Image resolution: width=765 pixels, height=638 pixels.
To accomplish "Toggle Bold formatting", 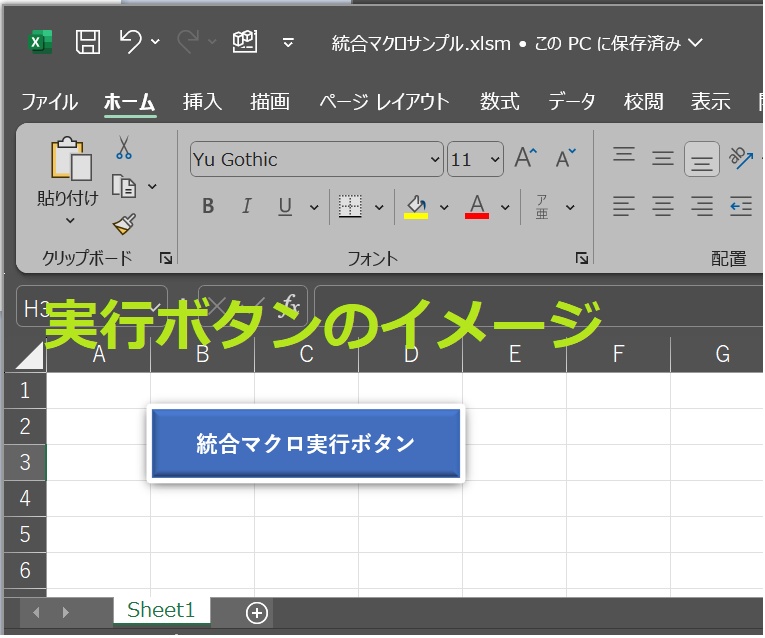I will coord(208,206).
